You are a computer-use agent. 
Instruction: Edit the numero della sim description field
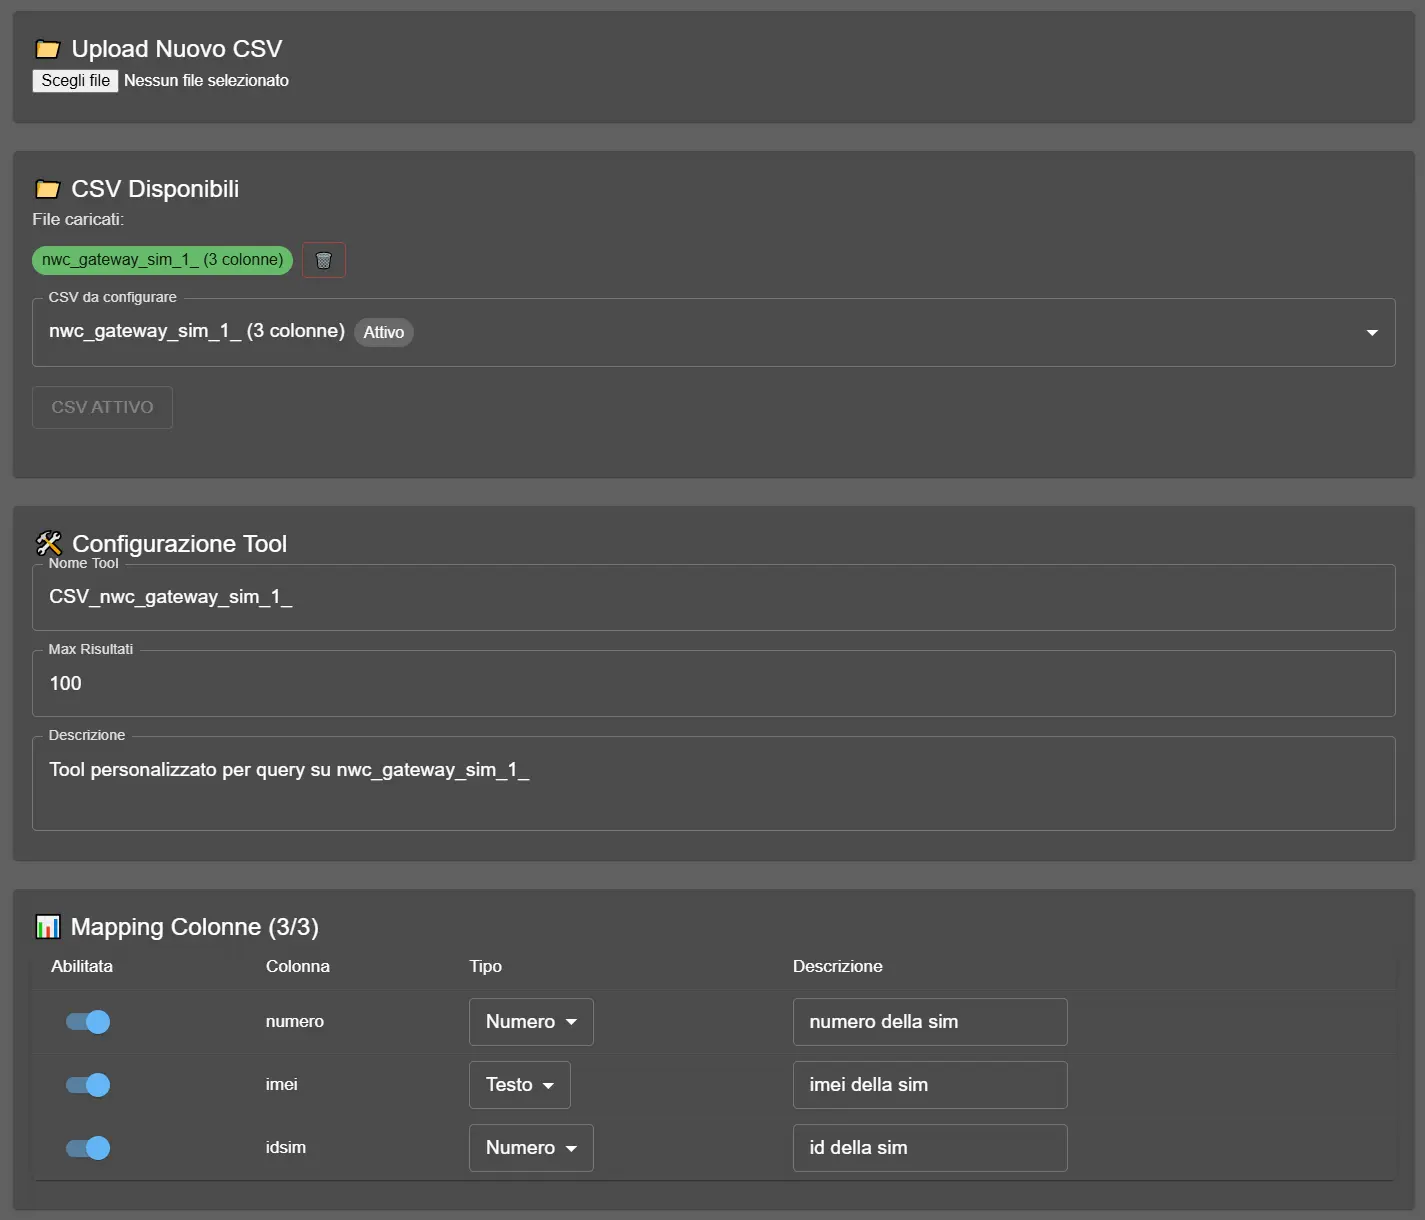pos(929,1021)
